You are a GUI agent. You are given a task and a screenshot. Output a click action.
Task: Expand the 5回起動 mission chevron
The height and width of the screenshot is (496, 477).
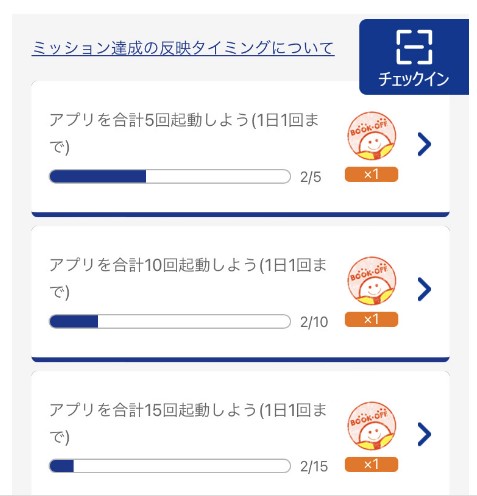point(424,144)
